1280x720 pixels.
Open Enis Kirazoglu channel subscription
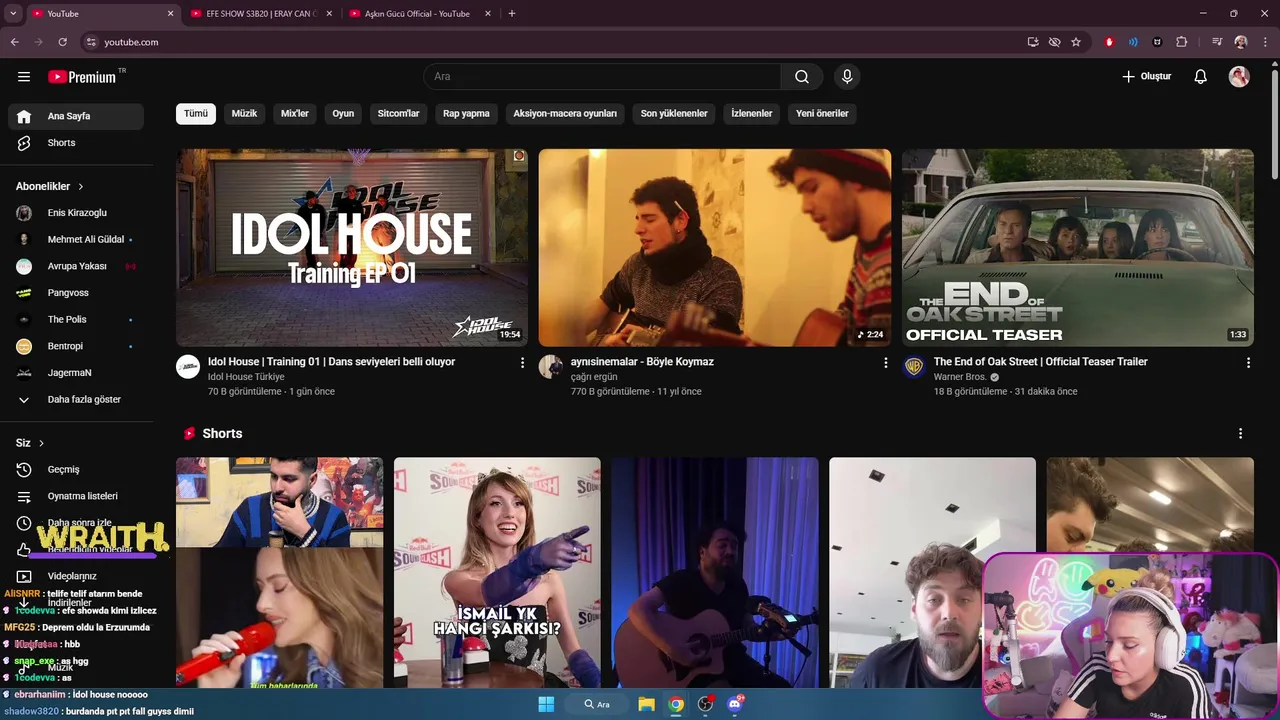point(76,213)
